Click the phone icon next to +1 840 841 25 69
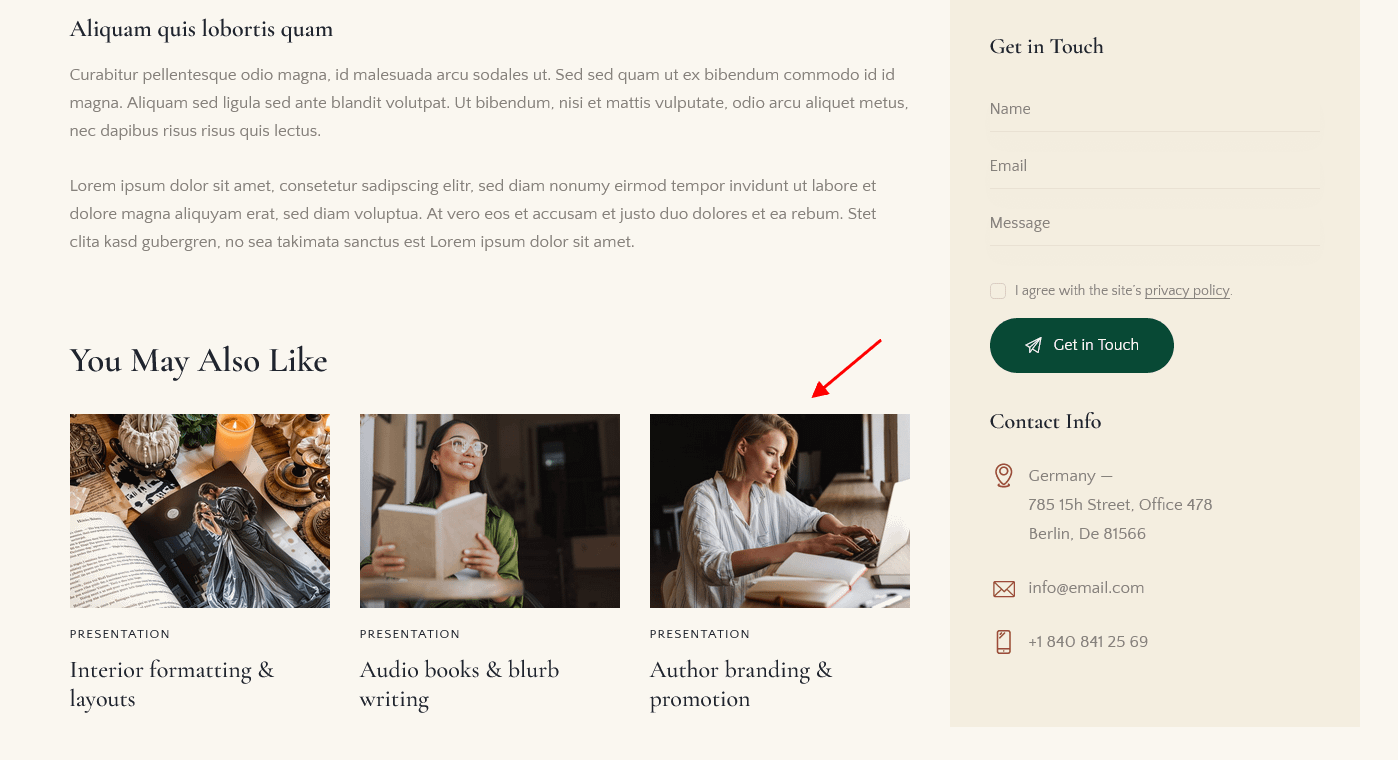 pyautogui.click(x=1003, y=642)
